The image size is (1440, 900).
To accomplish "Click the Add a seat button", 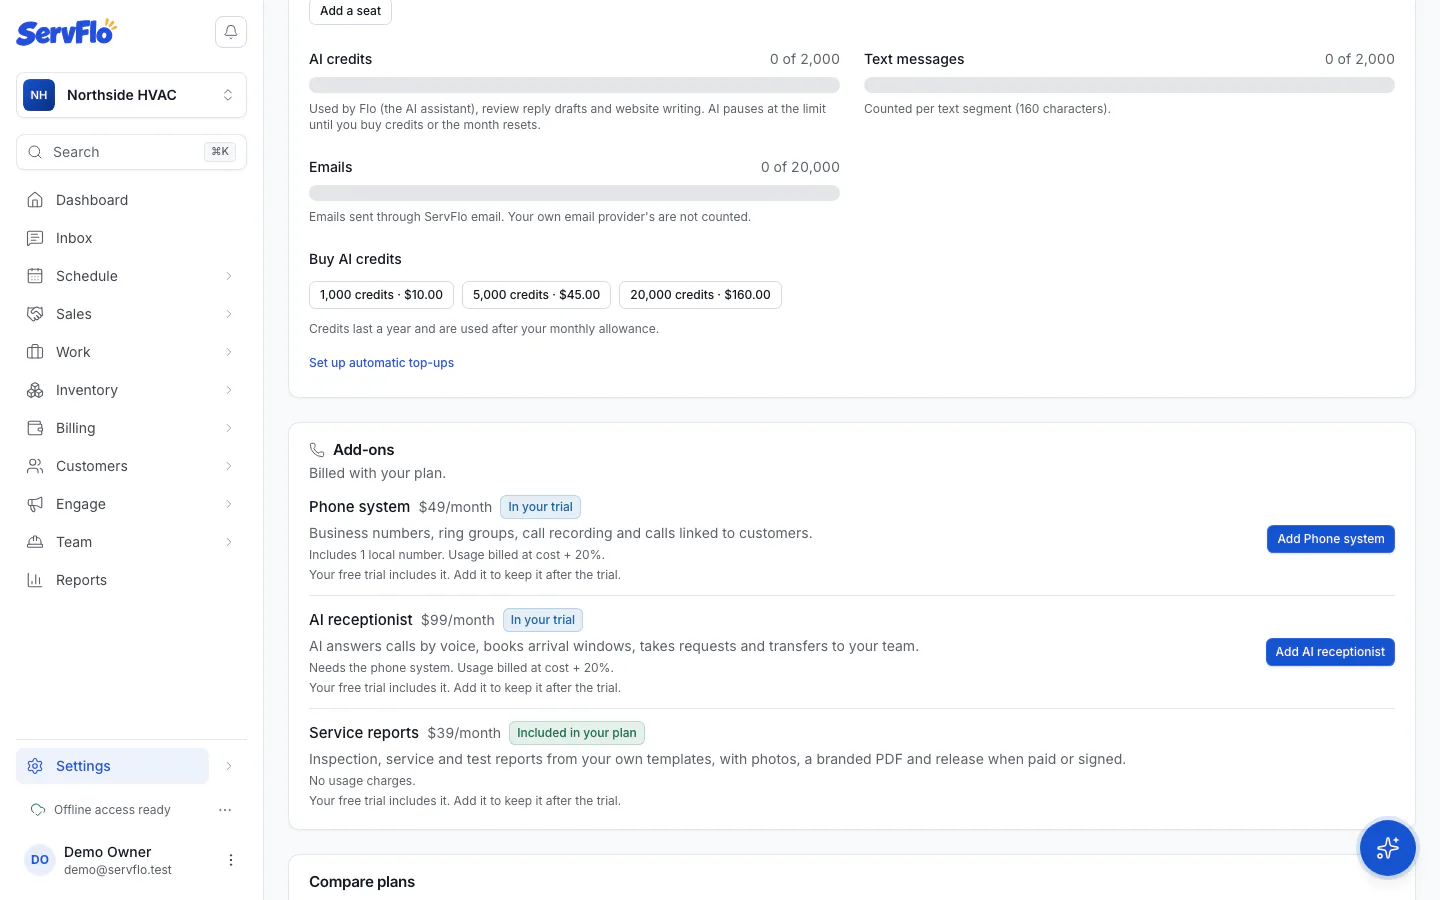I will [x=350, y=11].
